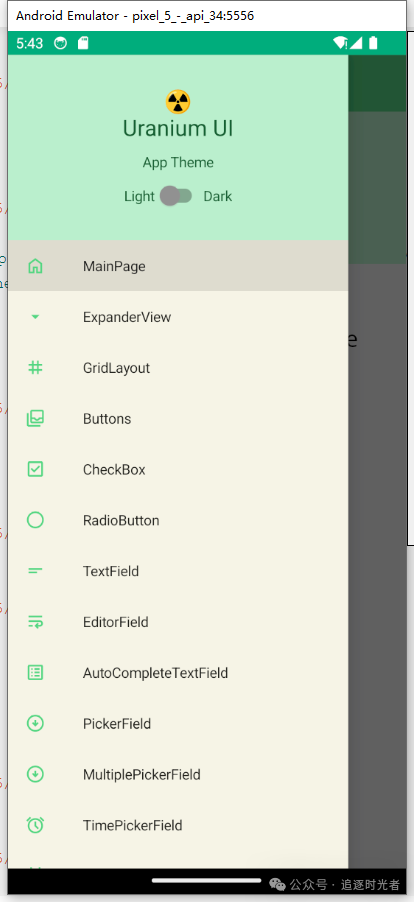Click the radioactive Uranium UI logo

point(178,102)
